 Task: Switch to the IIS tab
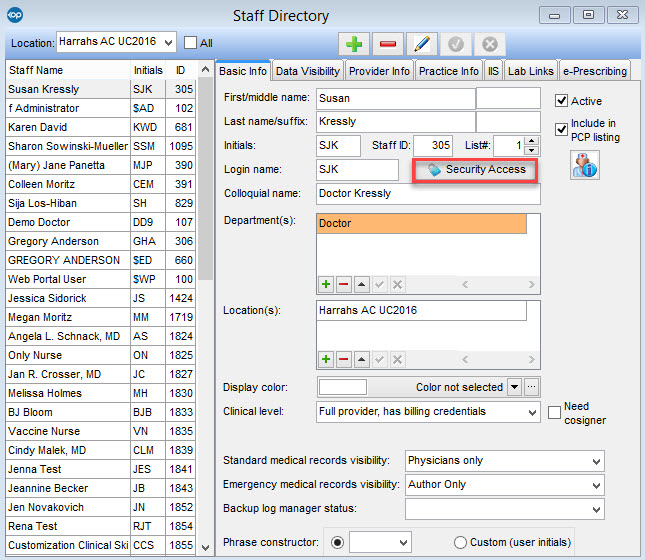tap(493, 71)
